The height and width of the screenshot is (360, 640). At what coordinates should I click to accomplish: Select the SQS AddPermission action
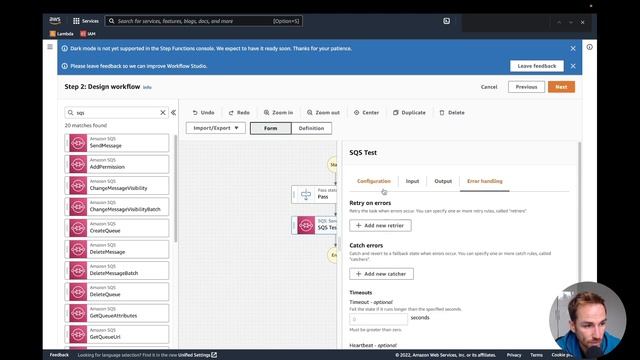(117, 164)
